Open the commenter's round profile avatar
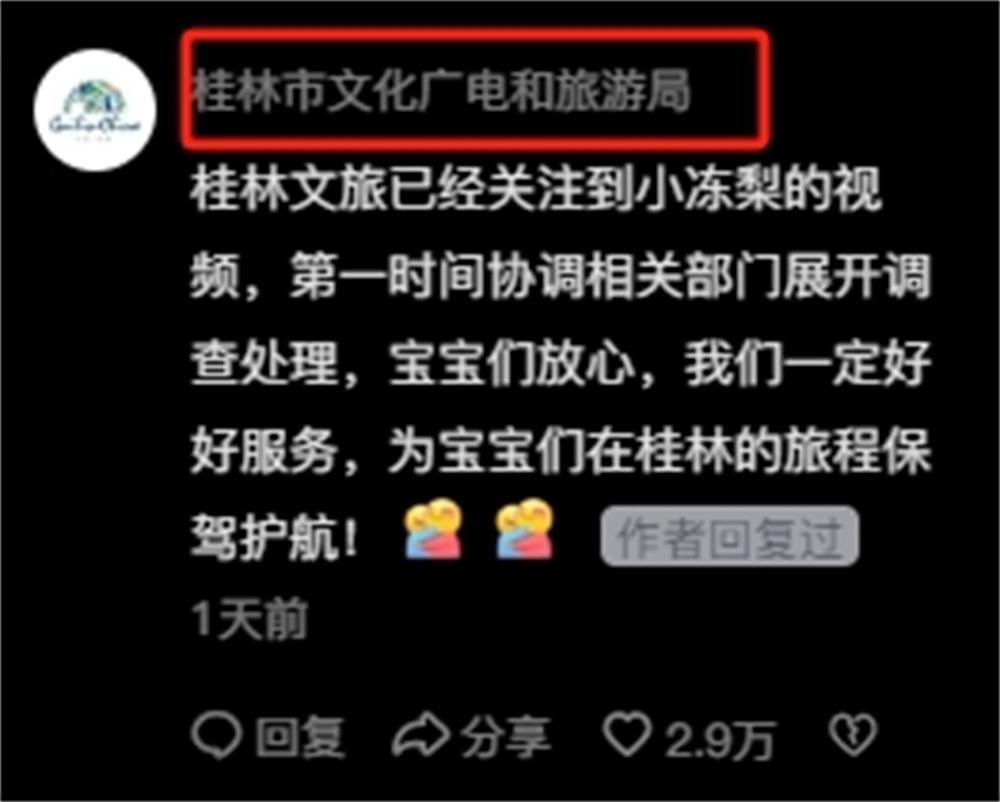 [95, 110]
